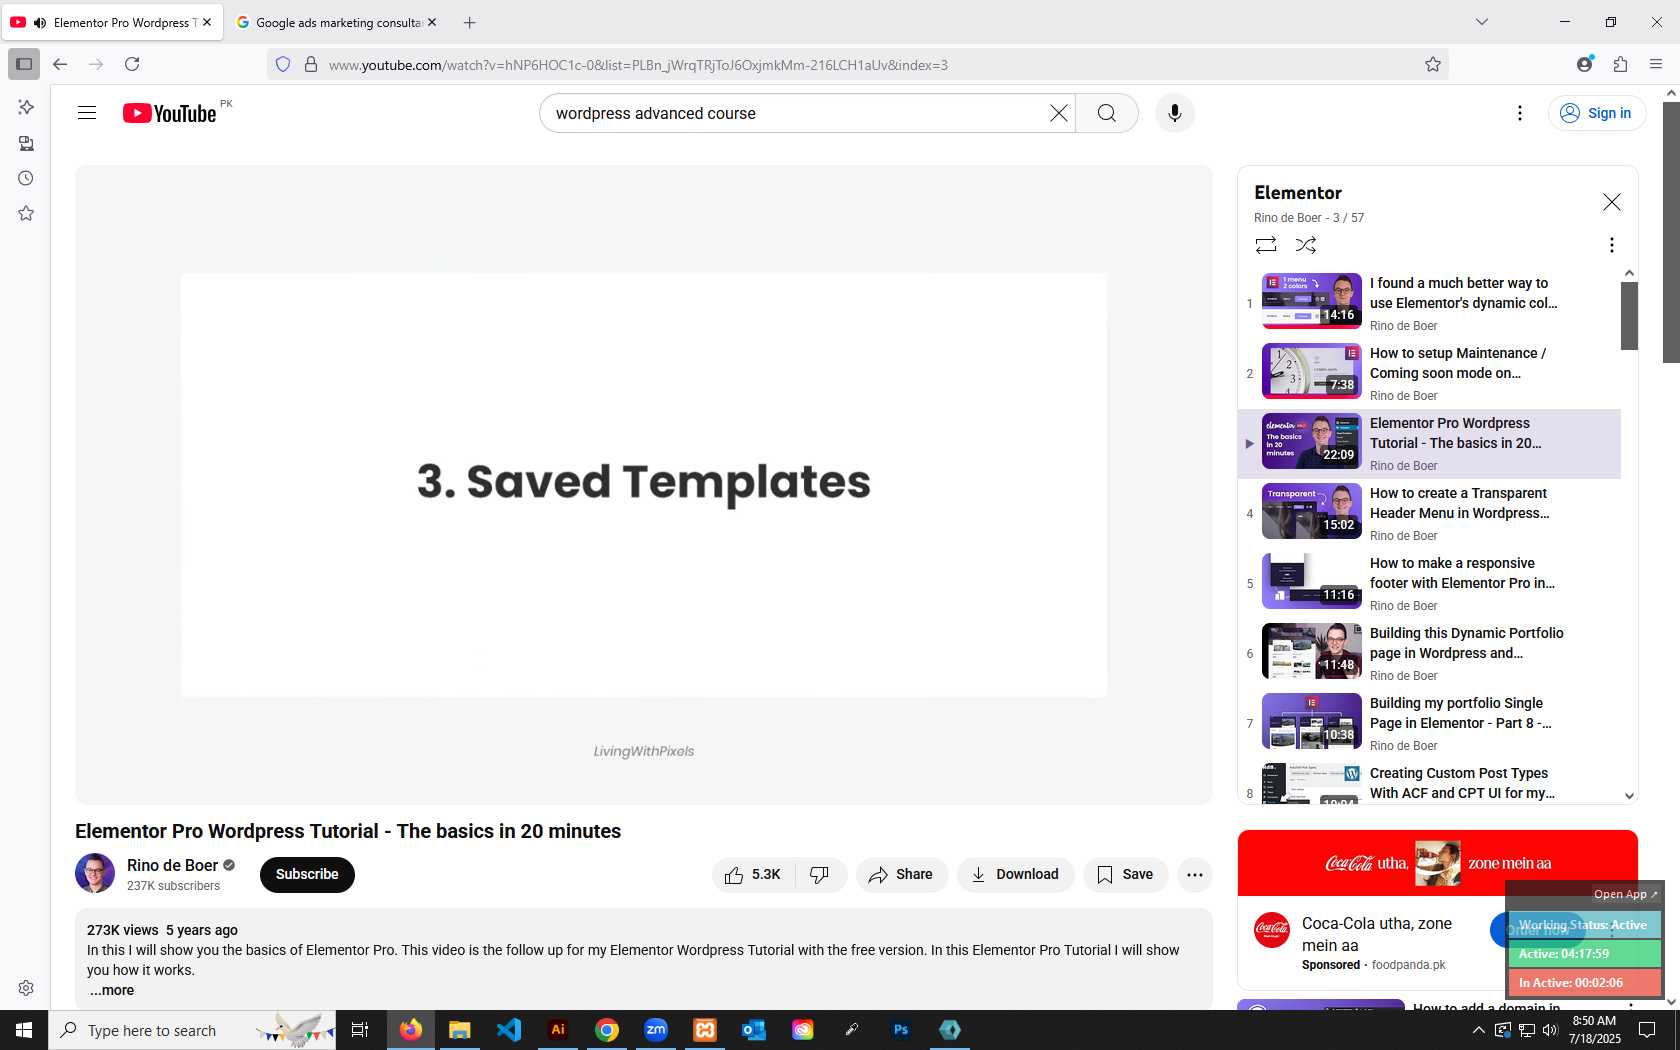
Task: Open site security shield icon
Action: point(283,65)
